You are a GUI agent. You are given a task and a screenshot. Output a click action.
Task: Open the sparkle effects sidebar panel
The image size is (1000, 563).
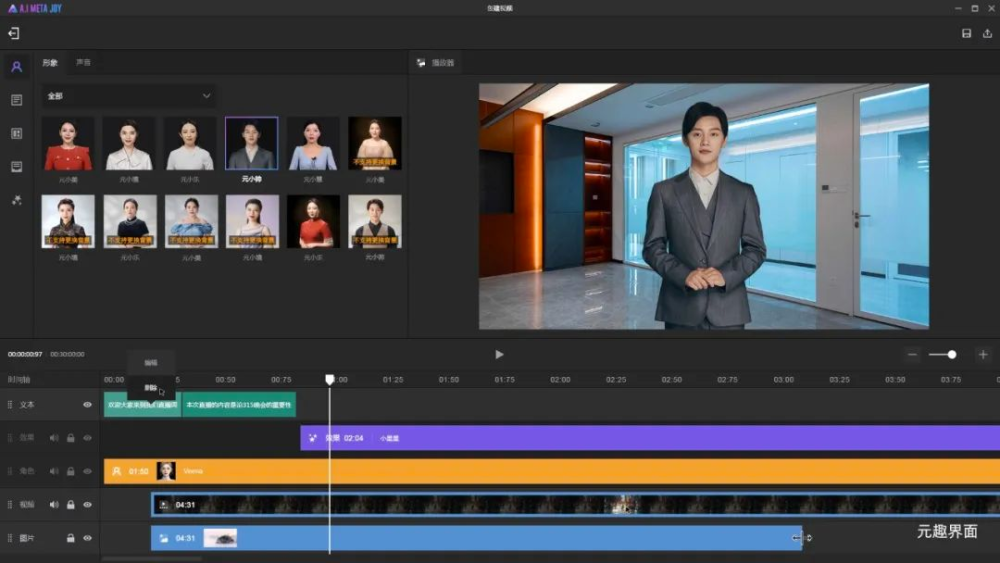(17, 200)
